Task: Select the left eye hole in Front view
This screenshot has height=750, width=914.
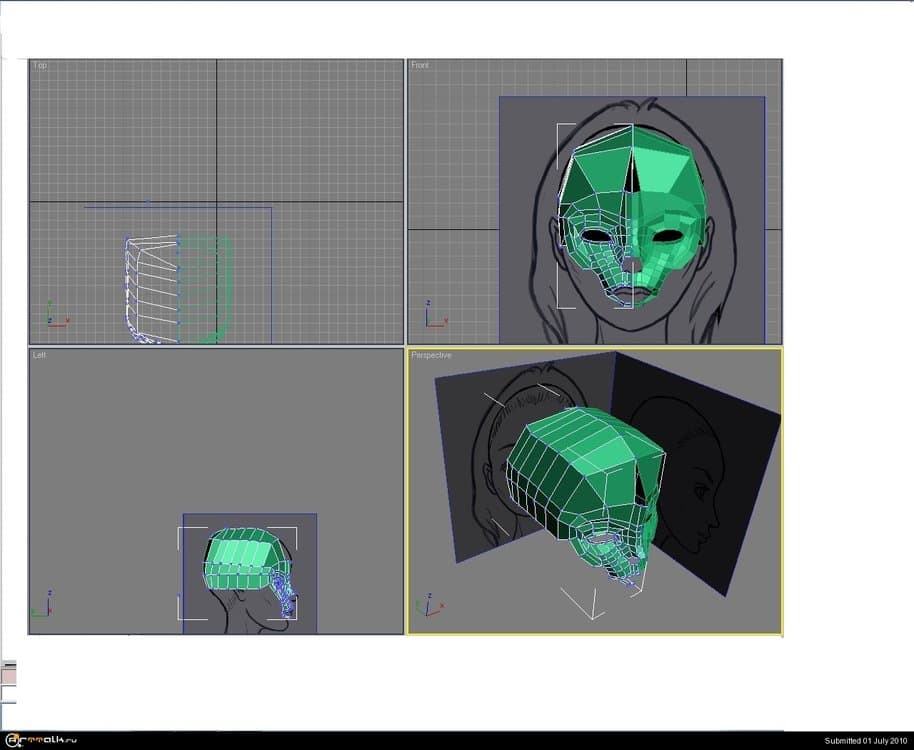Action: point(592,236)
